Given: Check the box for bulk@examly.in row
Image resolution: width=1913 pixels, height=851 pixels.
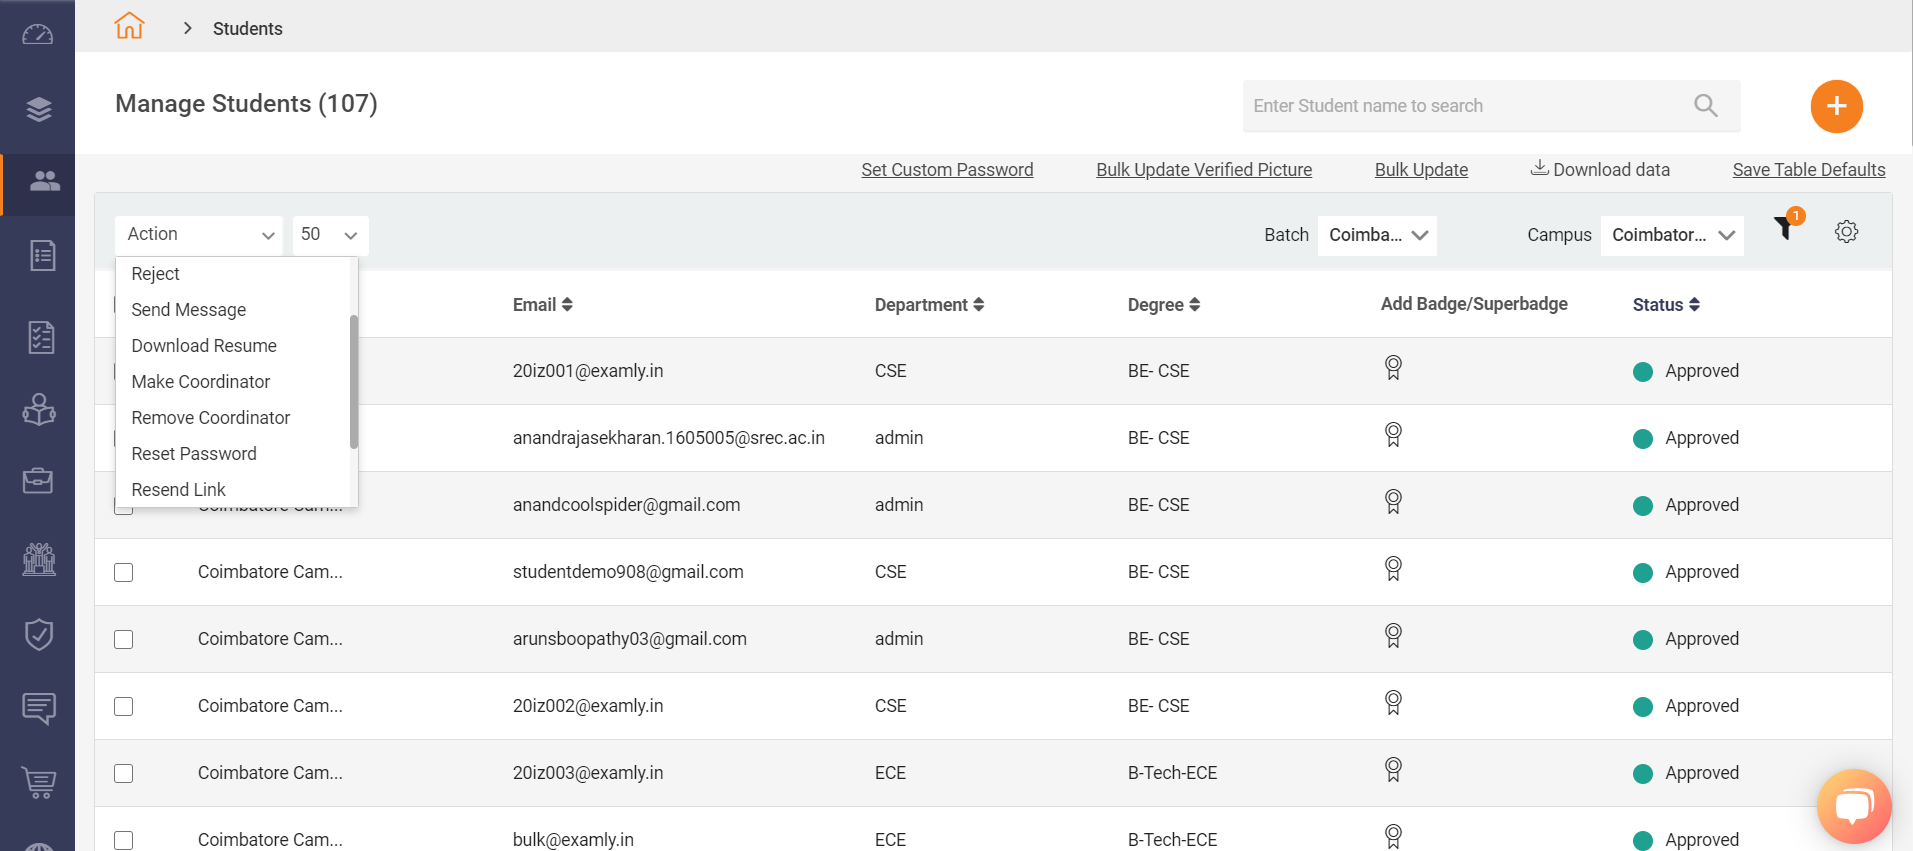Looking at the screenshot, I should [124, 840].
